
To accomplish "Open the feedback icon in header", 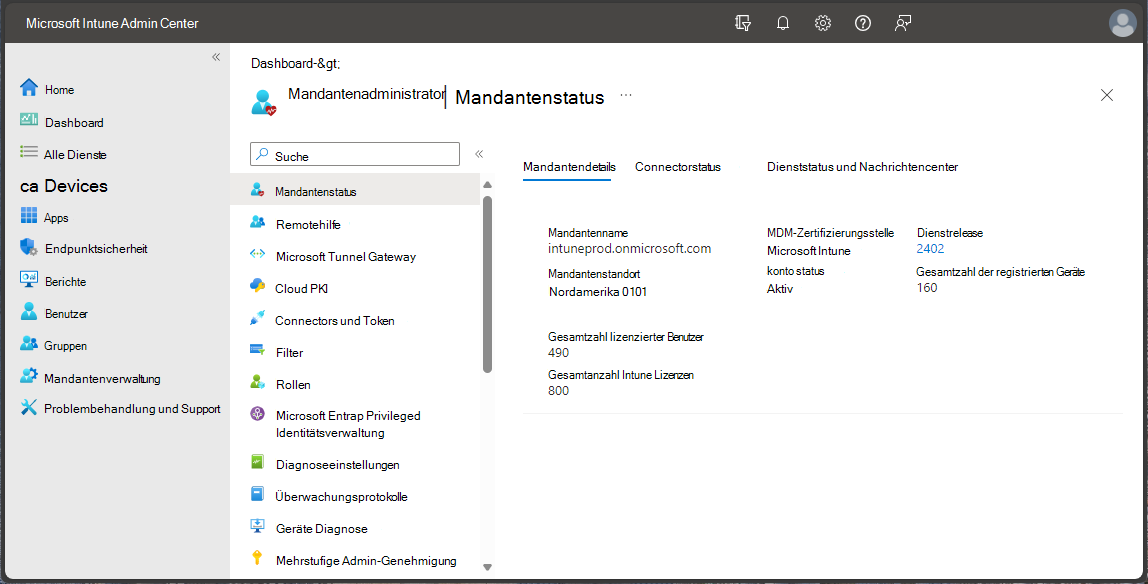I will (x=903, y=23).
